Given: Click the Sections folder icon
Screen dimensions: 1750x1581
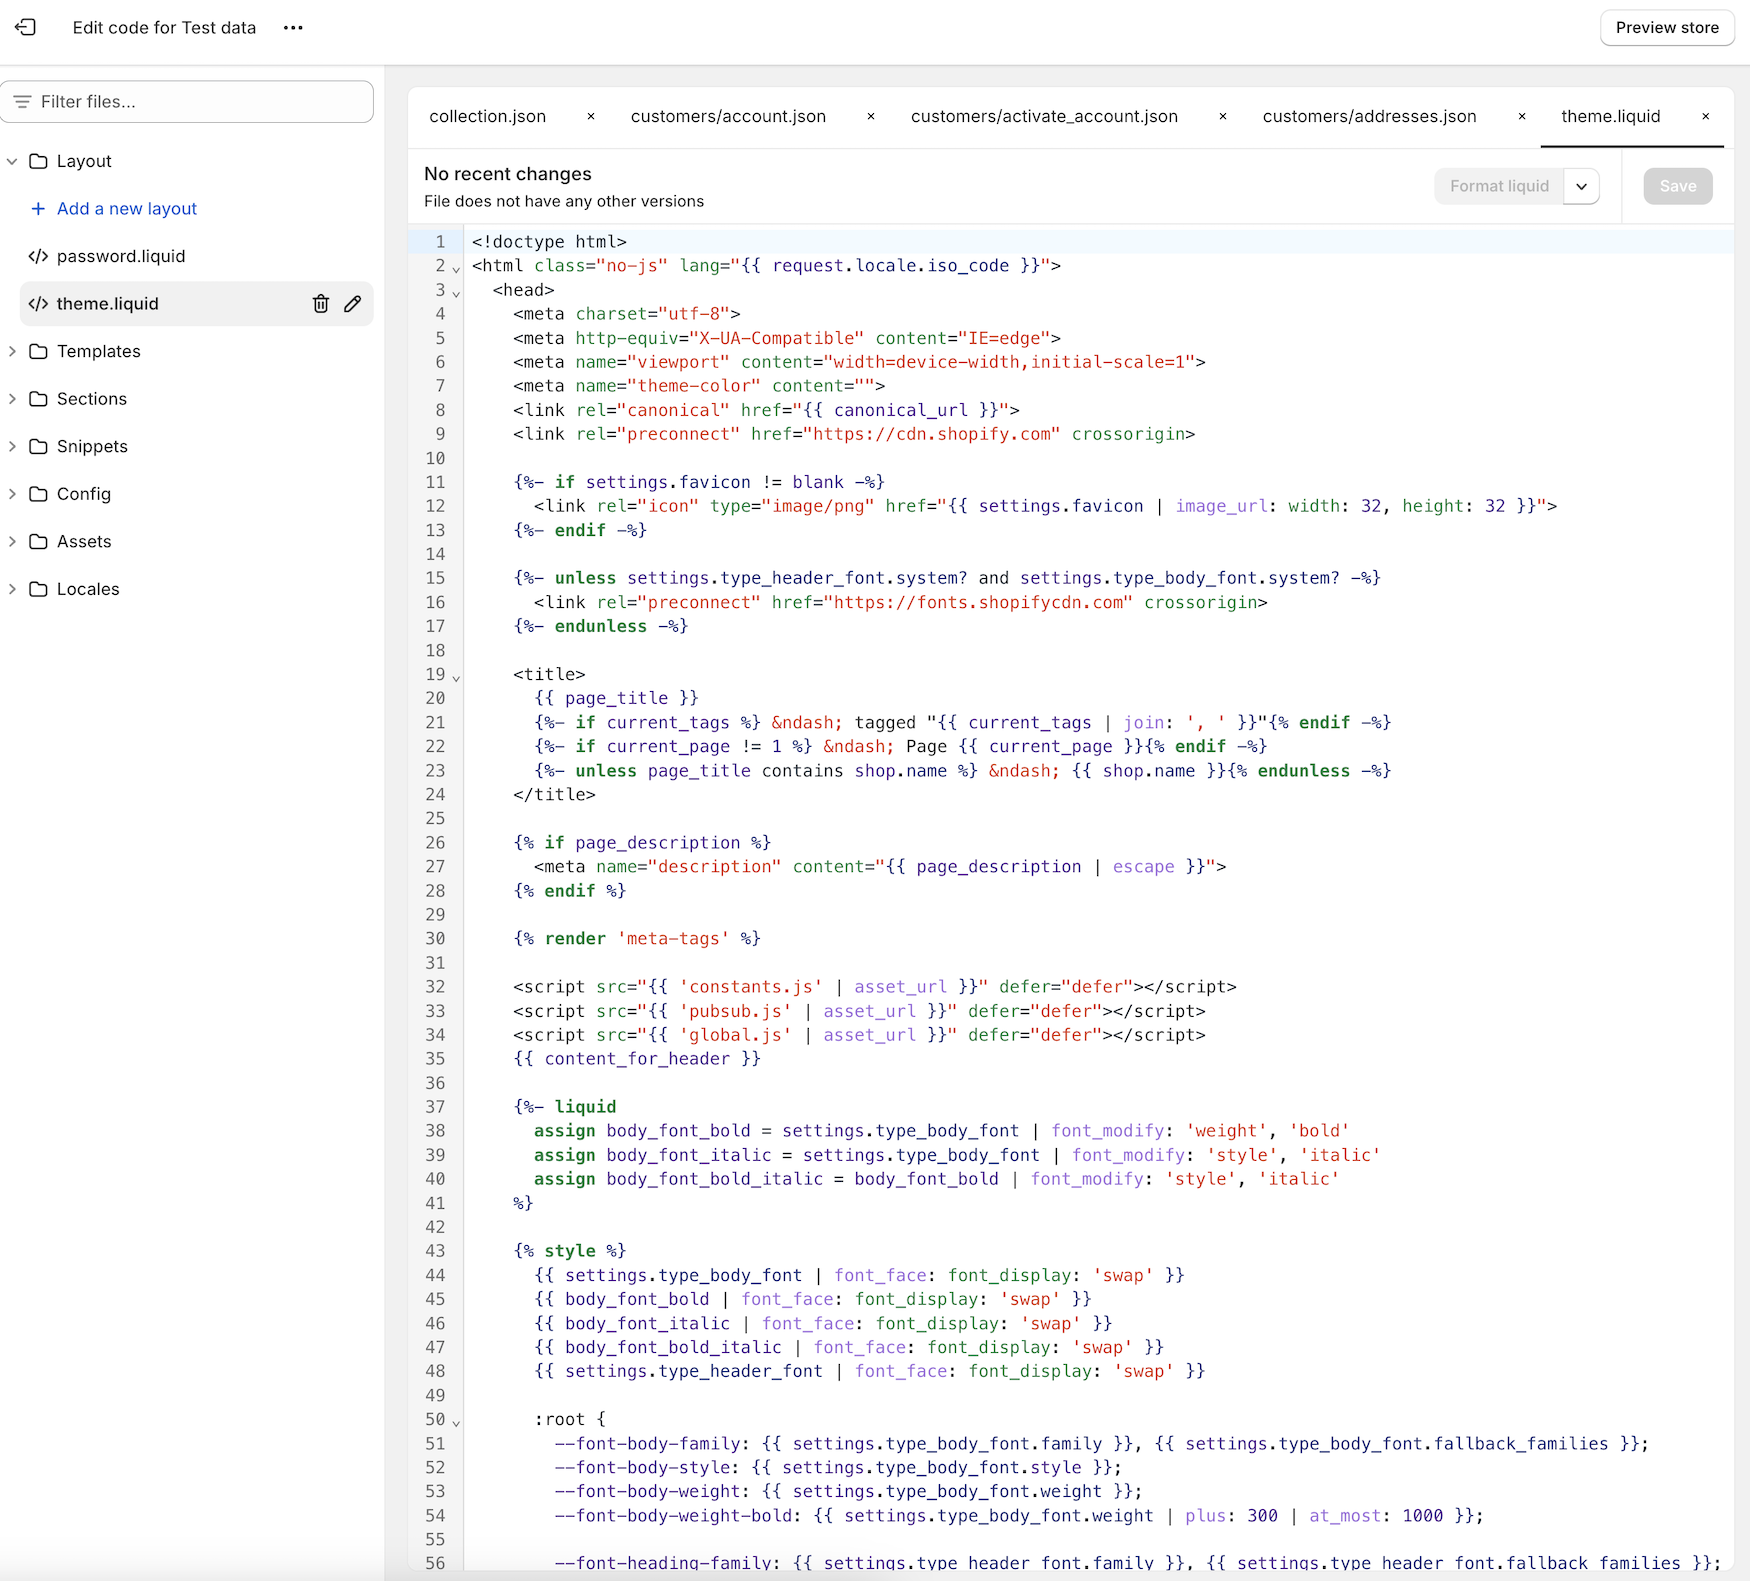Looking at the screenshot, I should click(39, 399).
